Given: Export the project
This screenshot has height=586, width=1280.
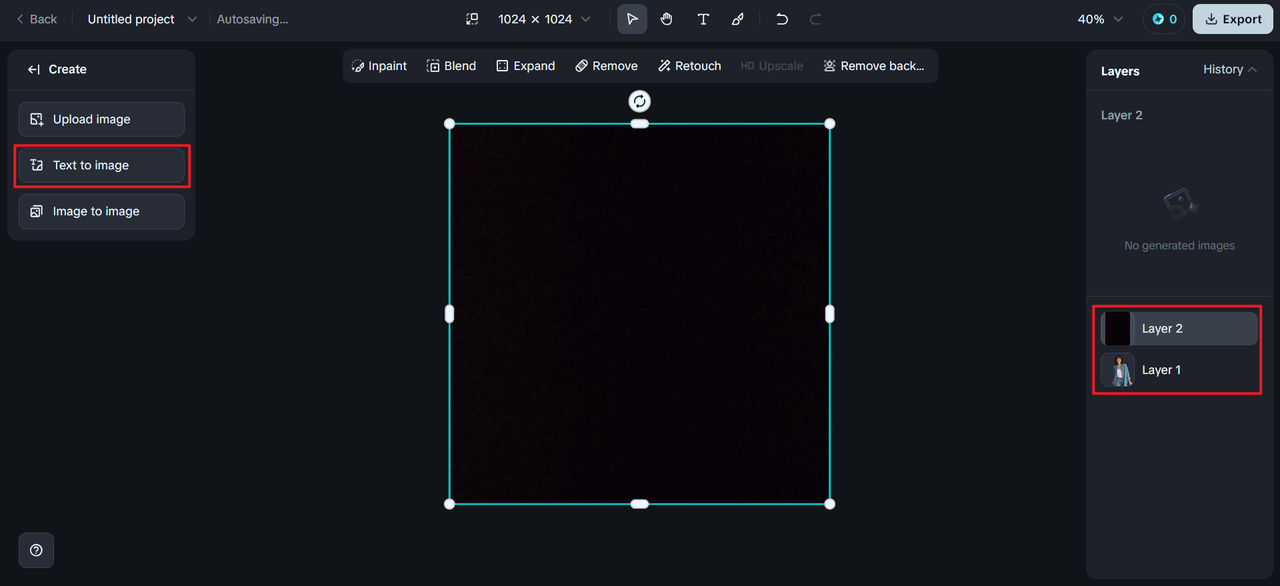Looking at the screenshot, I should [1233, 19].
